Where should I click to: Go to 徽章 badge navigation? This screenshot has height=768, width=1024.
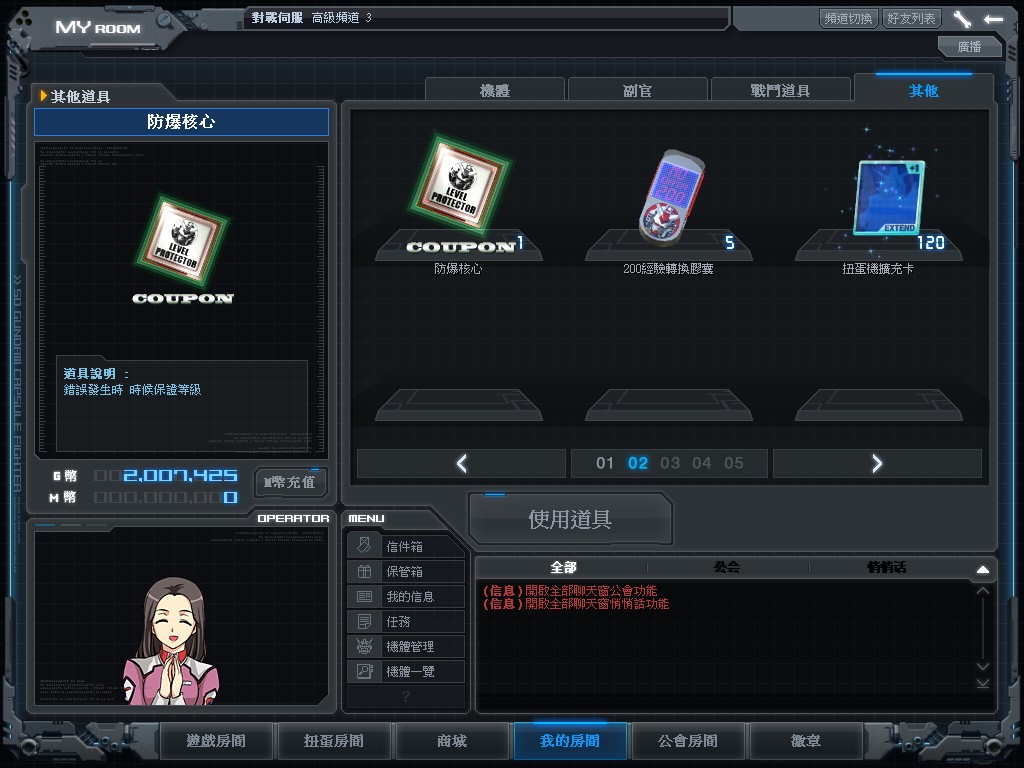click(x=806, y=741)
